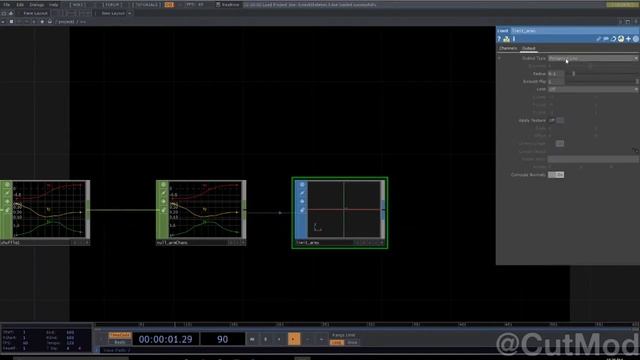
Task: Select the Once range limit button
Action: 352,342
